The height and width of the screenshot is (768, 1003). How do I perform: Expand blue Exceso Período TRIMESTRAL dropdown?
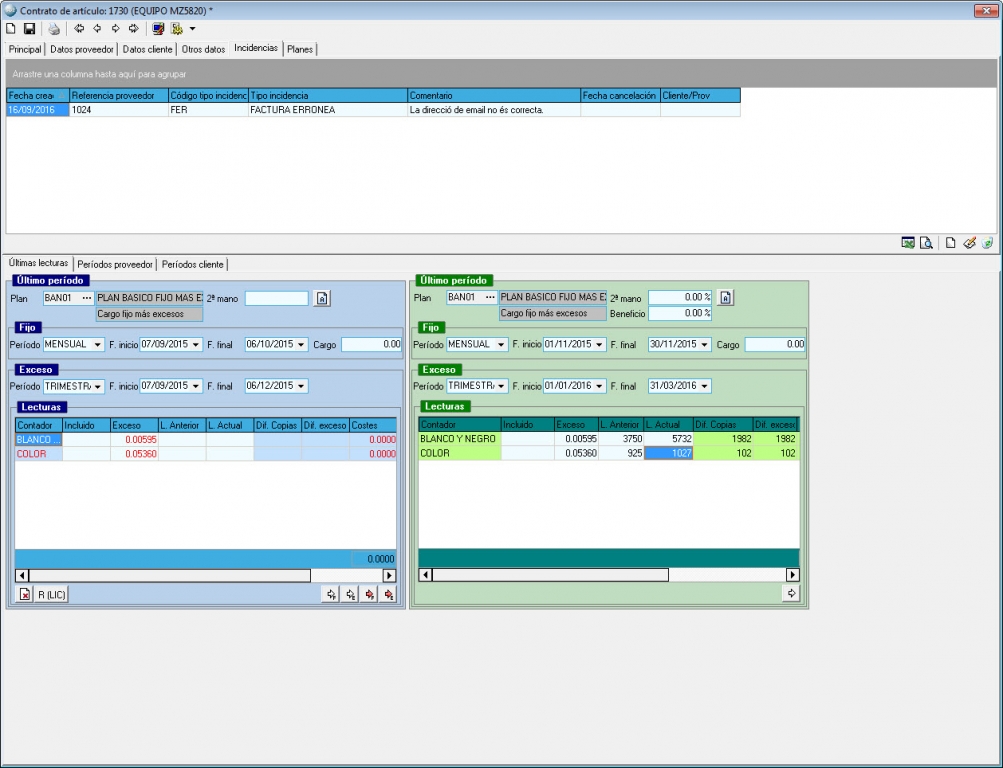click(98, 387)
